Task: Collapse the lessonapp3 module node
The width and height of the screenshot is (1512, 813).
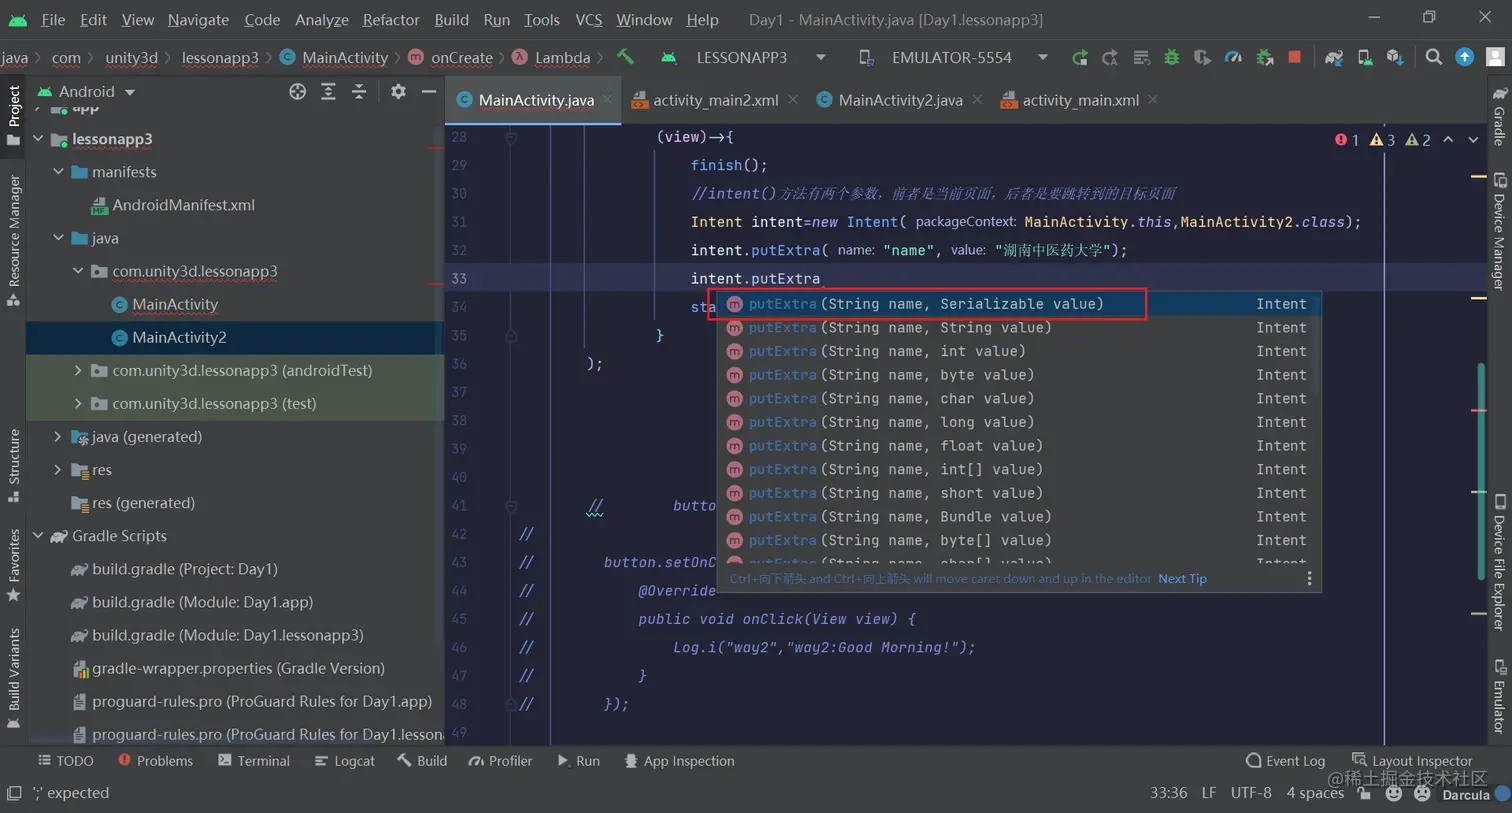Action: 38,138
